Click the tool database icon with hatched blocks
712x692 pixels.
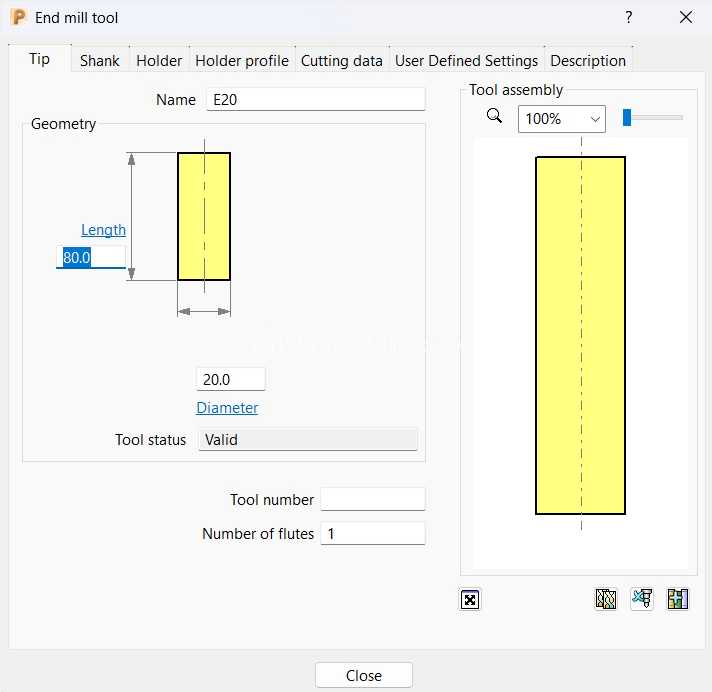click(606, 599)
